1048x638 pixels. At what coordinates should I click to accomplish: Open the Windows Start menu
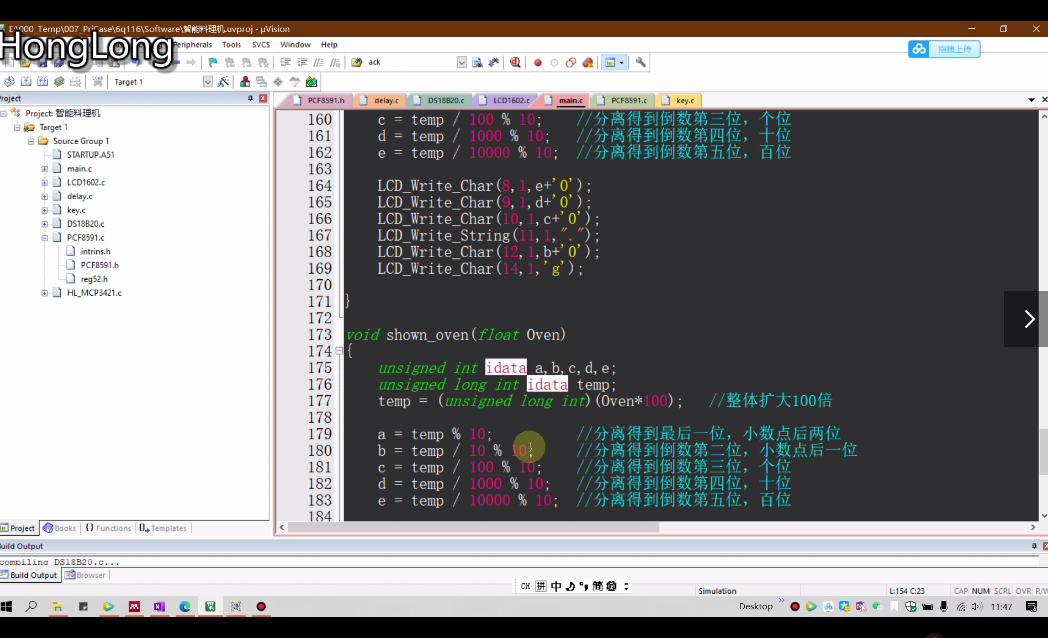7,607
